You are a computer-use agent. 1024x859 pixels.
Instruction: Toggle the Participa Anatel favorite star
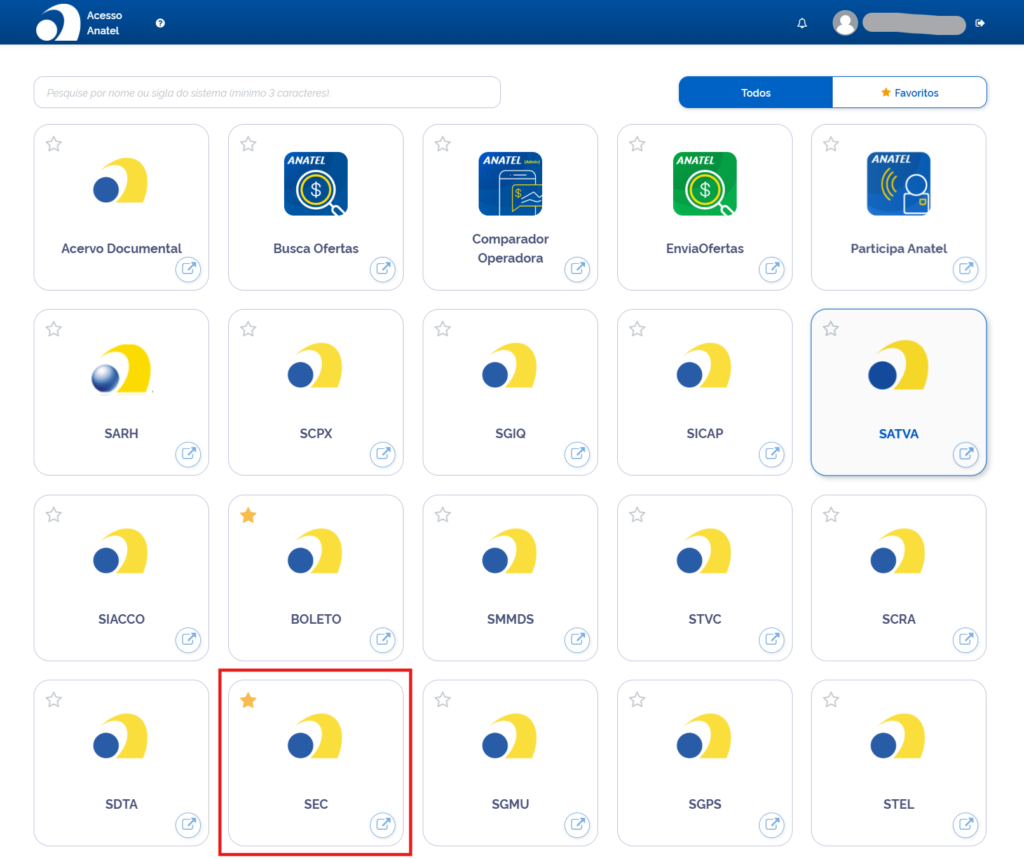click(x=831, y=144)
